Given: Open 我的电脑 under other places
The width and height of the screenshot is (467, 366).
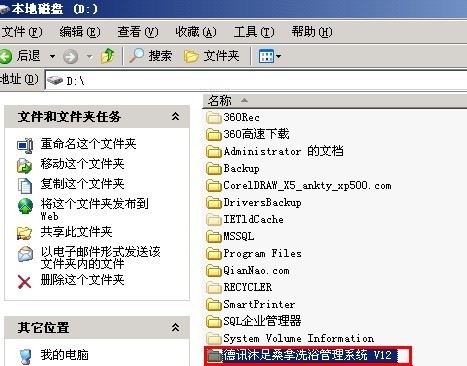Looking at the screenshot, I should tap(65, 355).
